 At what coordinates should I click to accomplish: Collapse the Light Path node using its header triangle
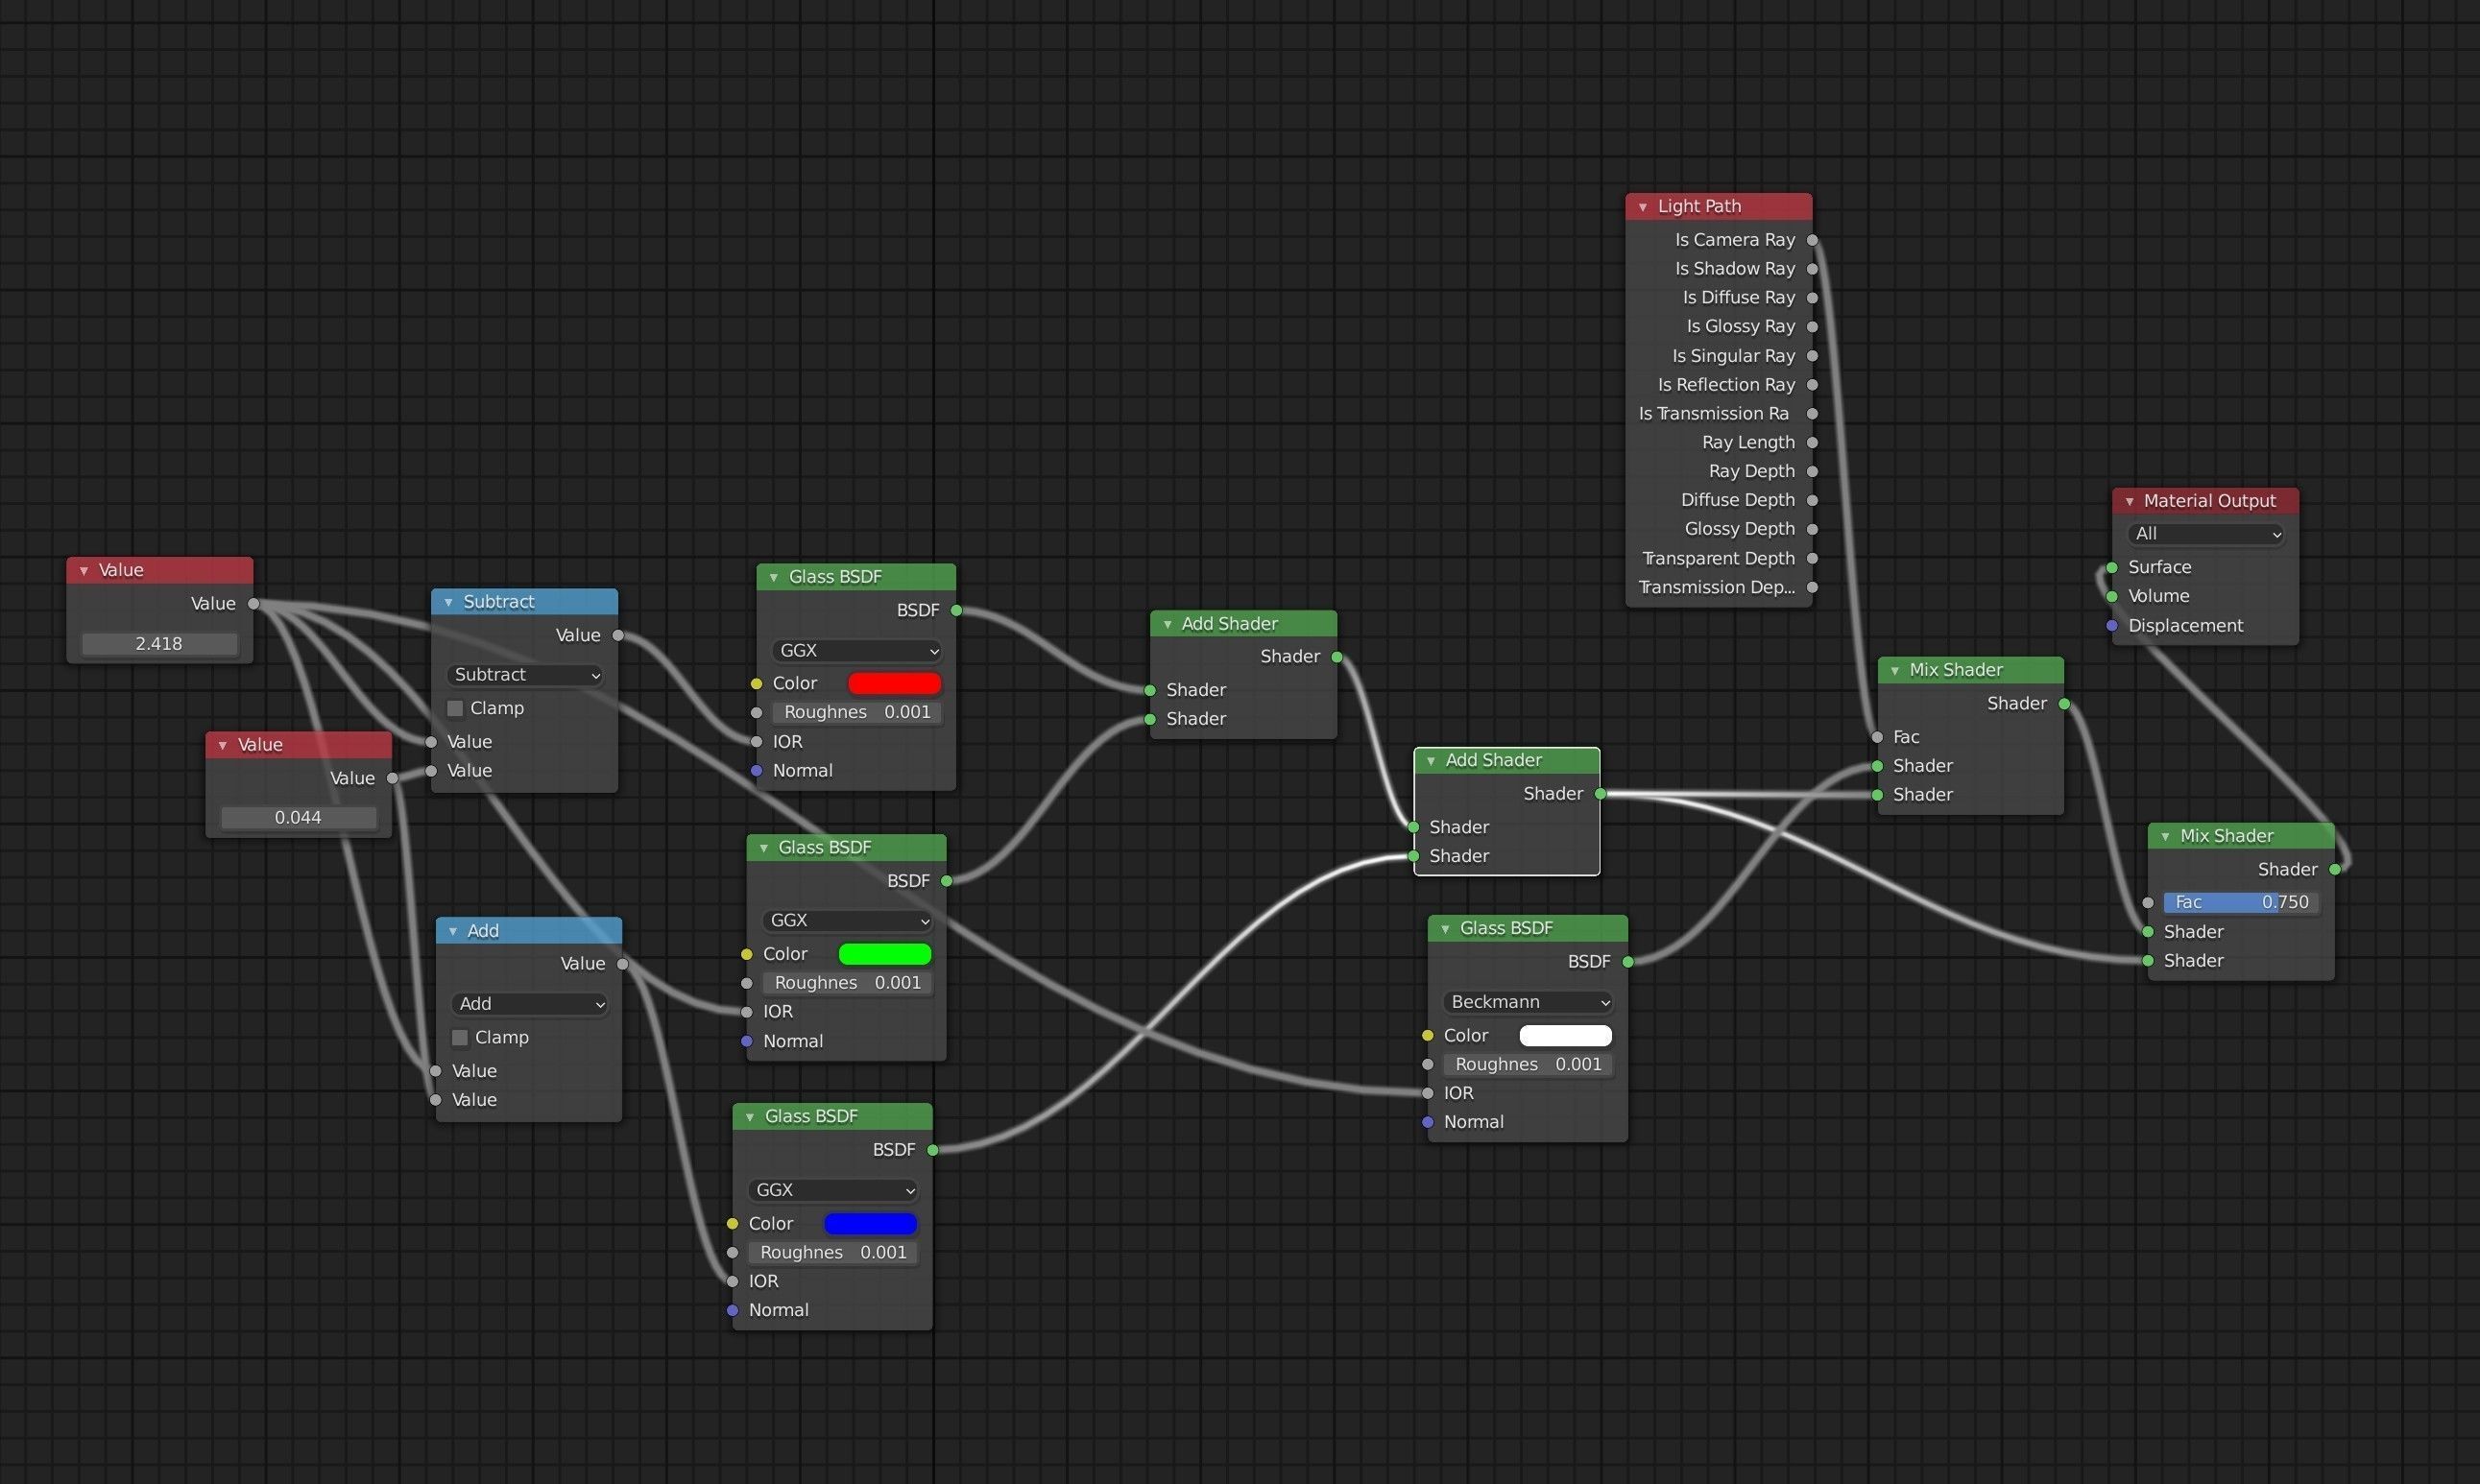coord(1642,207)
